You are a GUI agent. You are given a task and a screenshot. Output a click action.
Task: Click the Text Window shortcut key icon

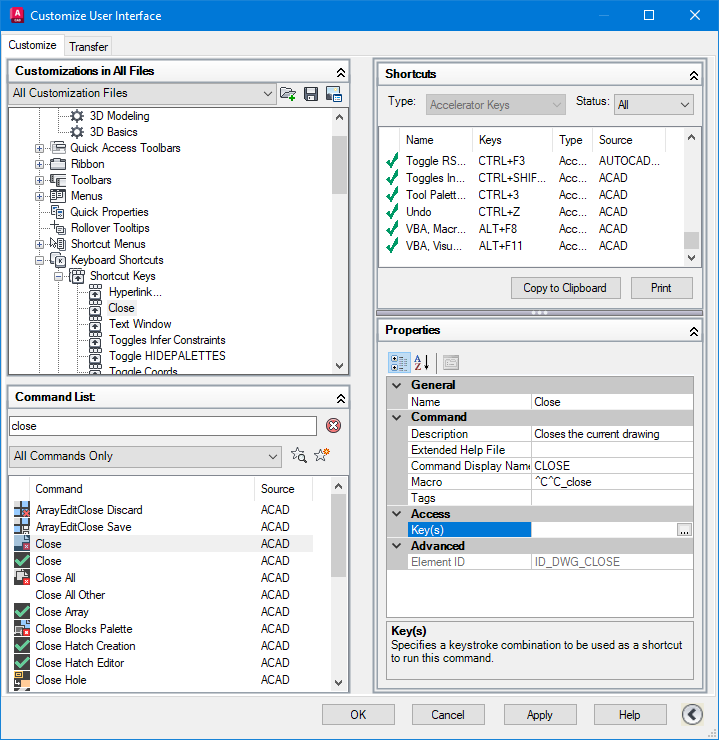95,324
